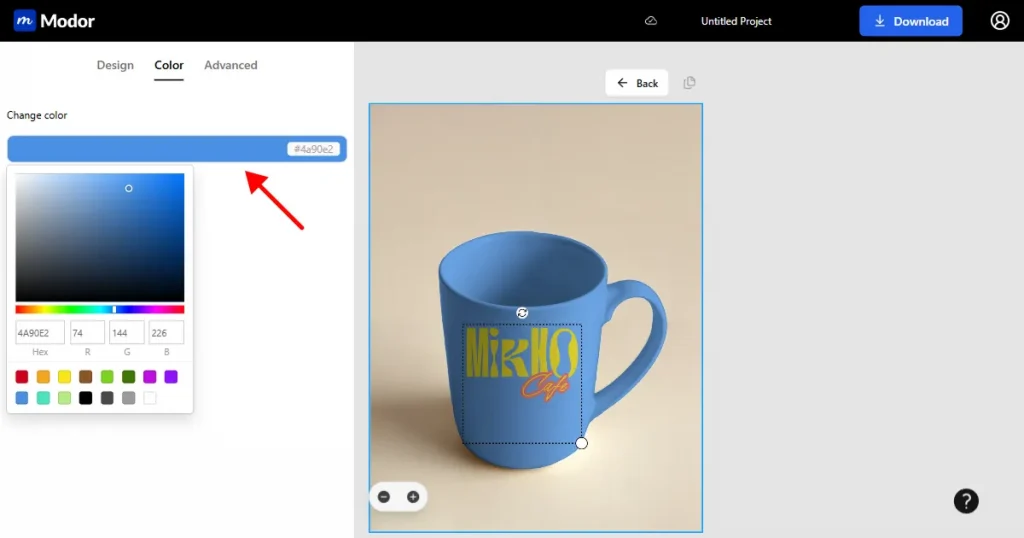Pick the blue color swatch

click(22, 398)
